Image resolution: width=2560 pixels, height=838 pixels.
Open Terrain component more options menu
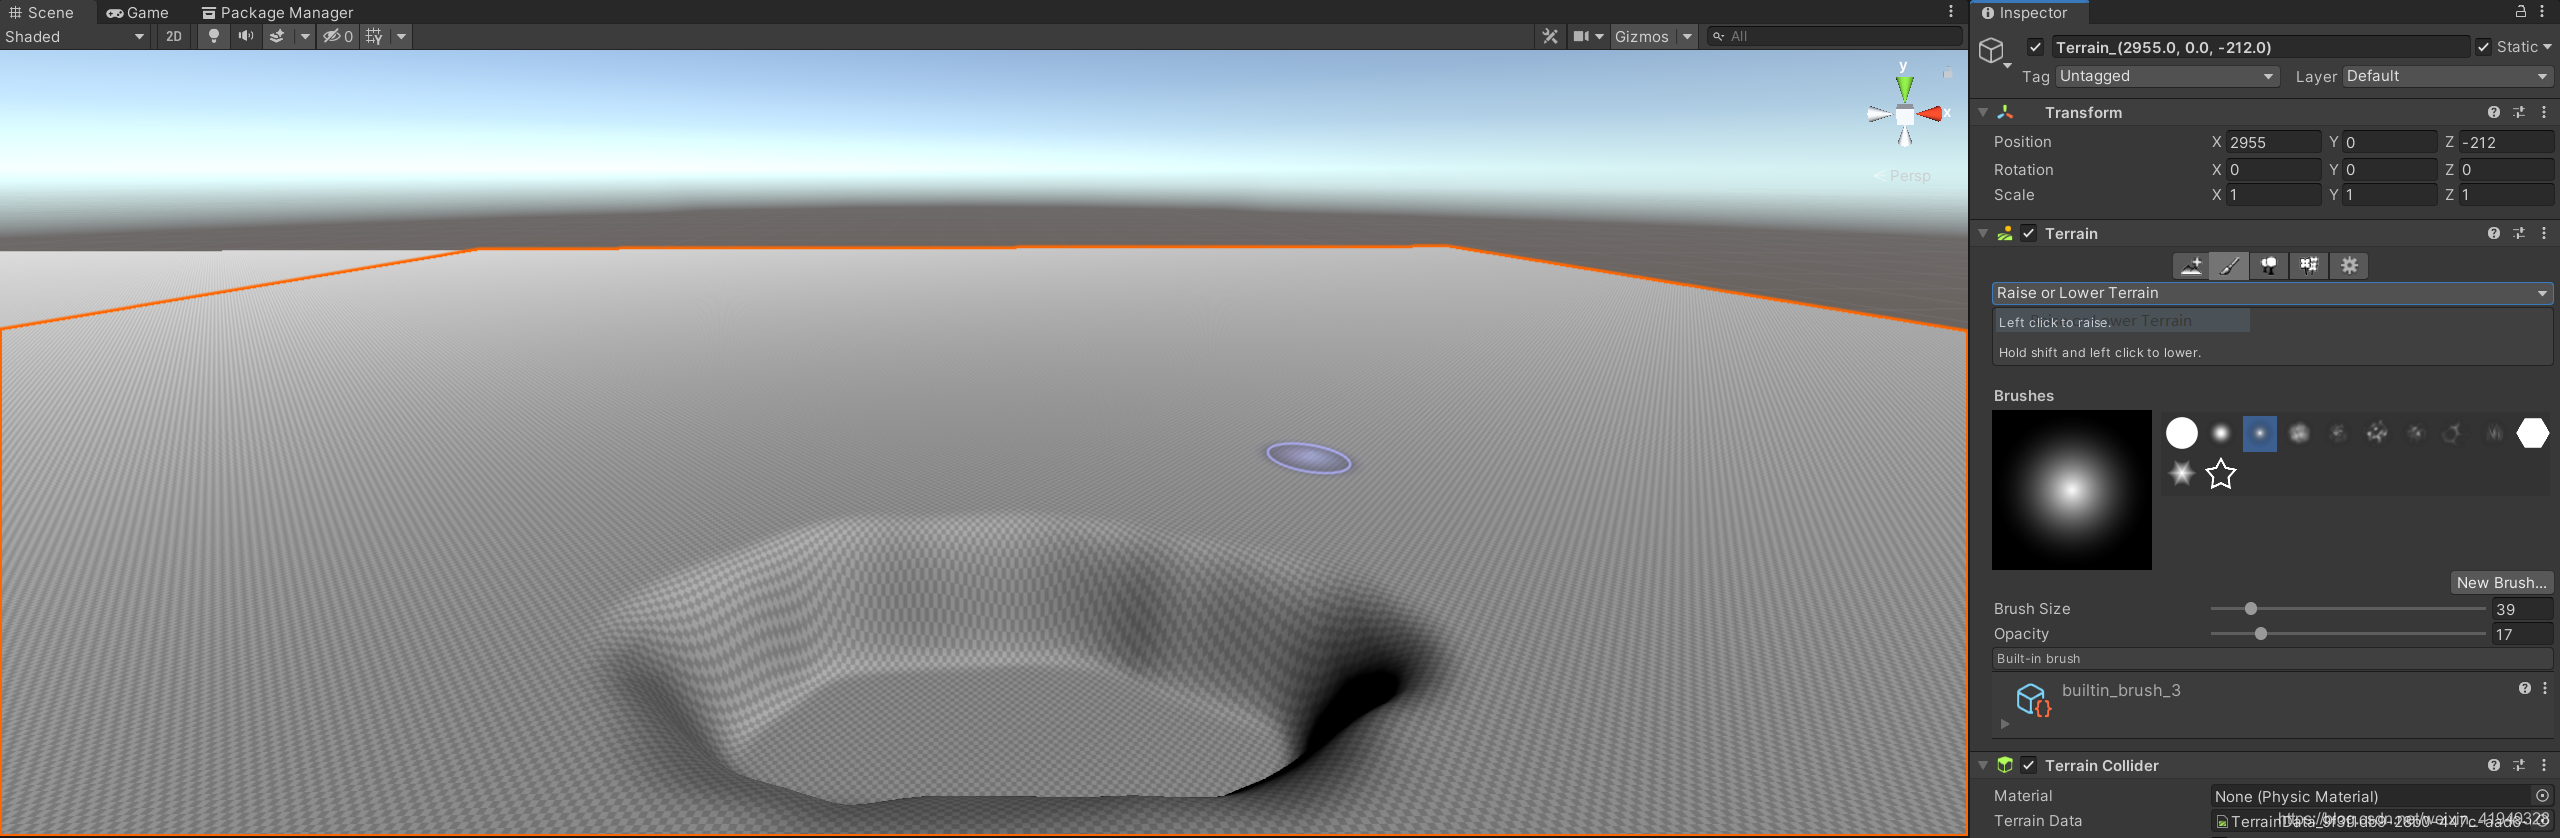[x=2544, y=233]
